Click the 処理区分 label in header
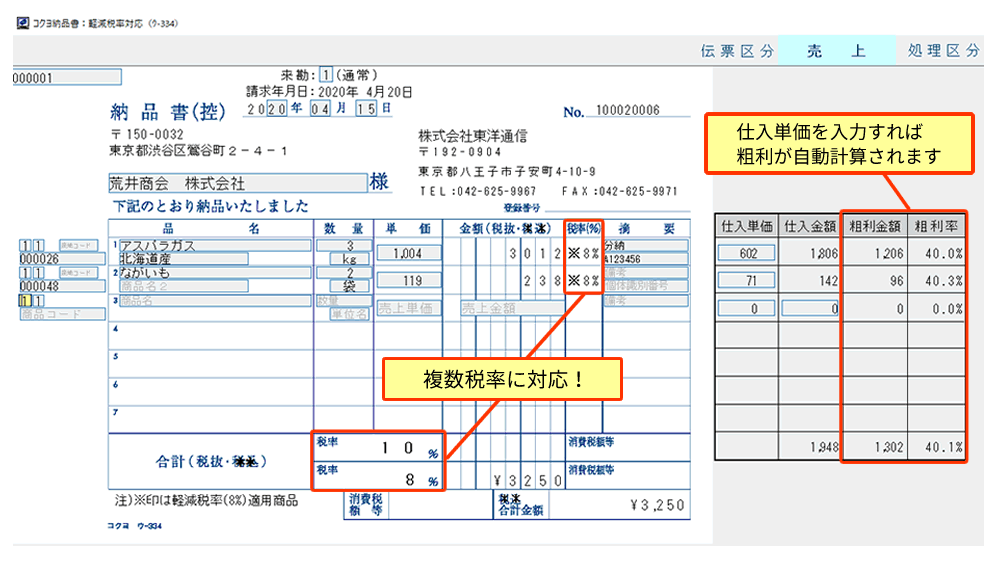Screen dimensions: 1000x565 click(x=943, y=52)
